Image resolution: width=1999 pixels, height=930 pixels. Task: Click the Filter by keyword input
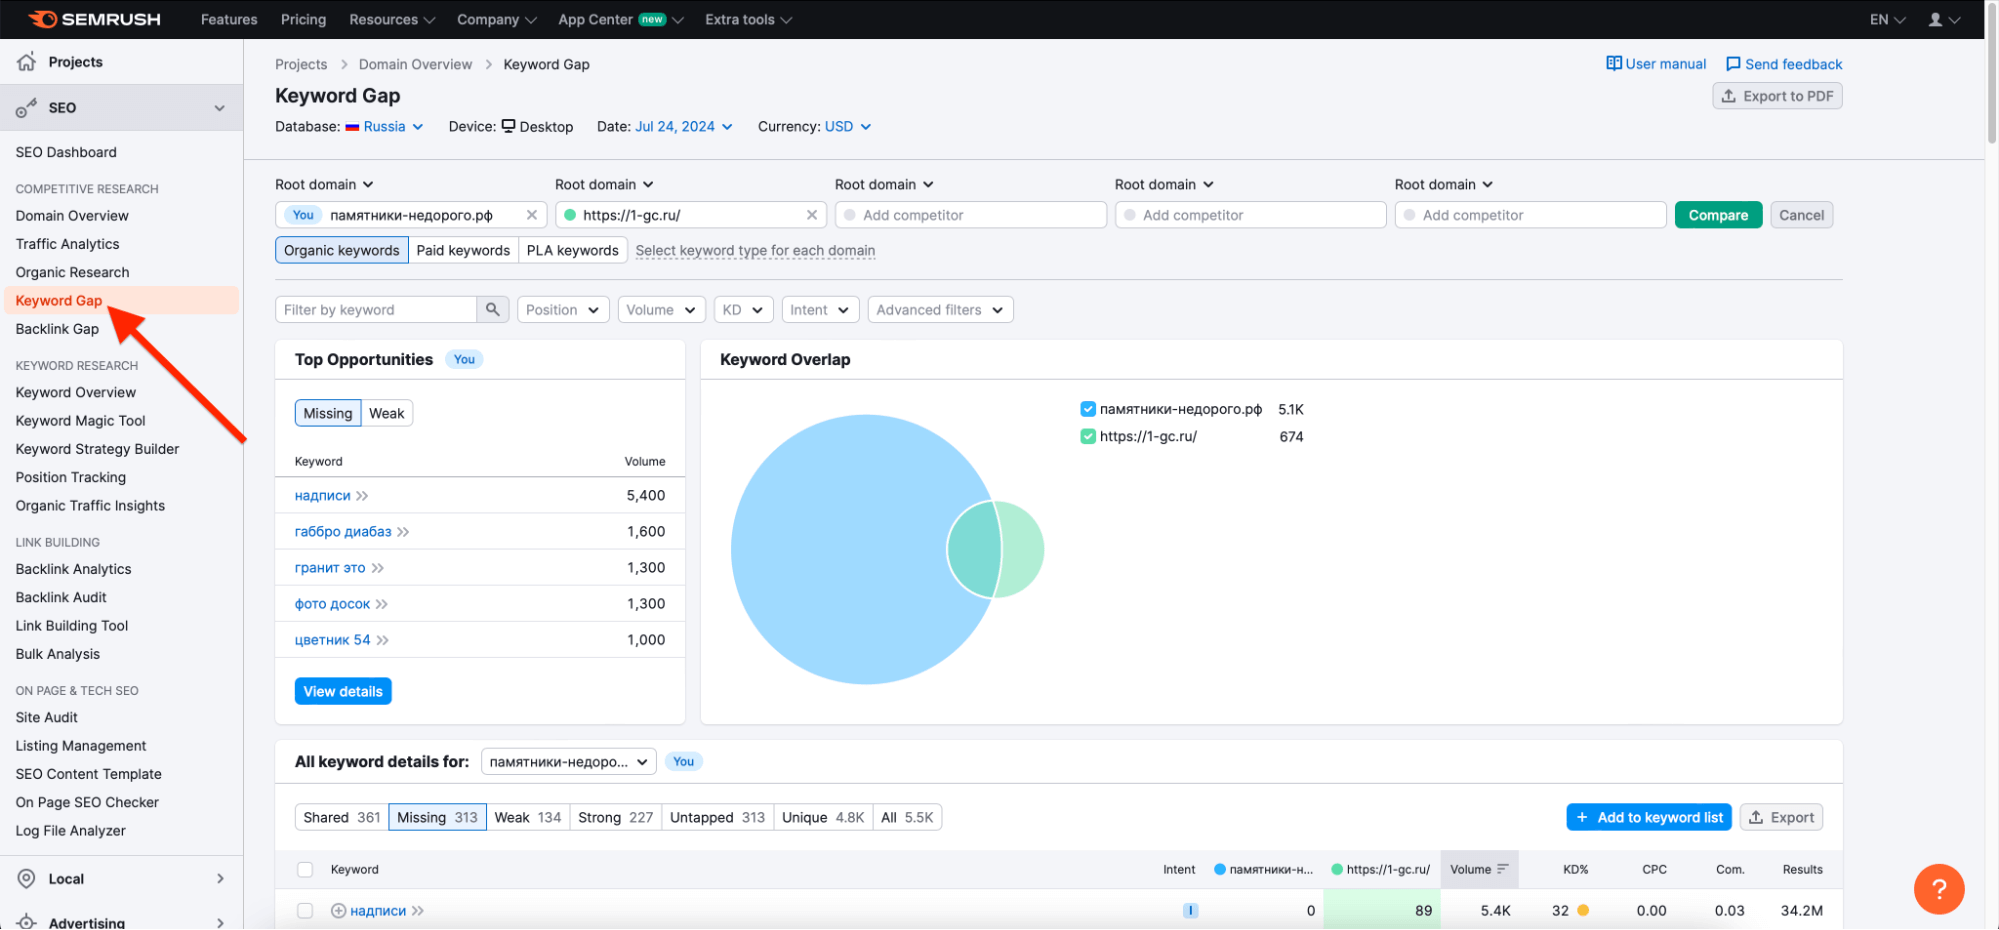[x=375, y=310]
